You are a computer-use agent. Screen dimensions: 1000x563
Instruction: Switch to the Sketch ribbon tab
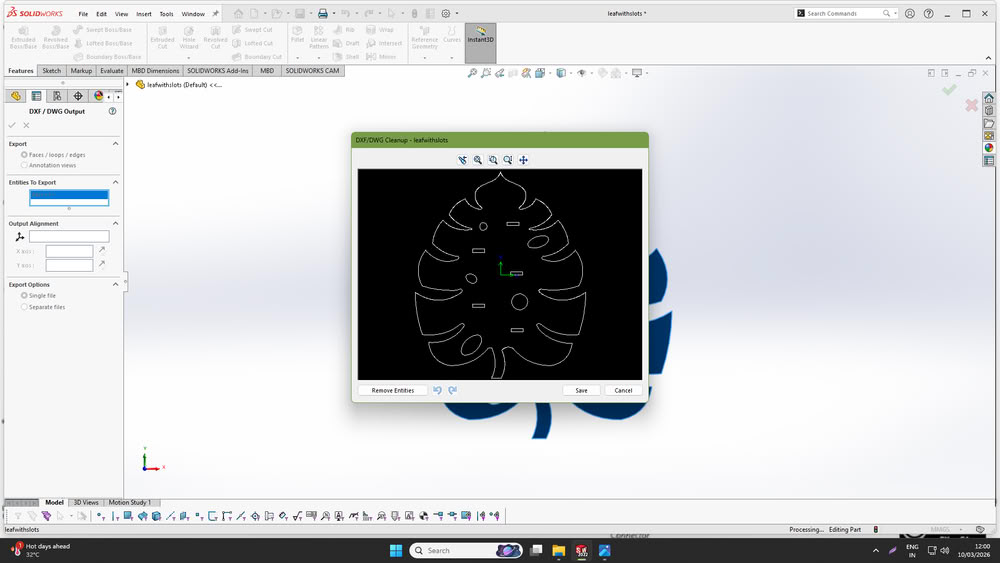(x=52, y=71)
